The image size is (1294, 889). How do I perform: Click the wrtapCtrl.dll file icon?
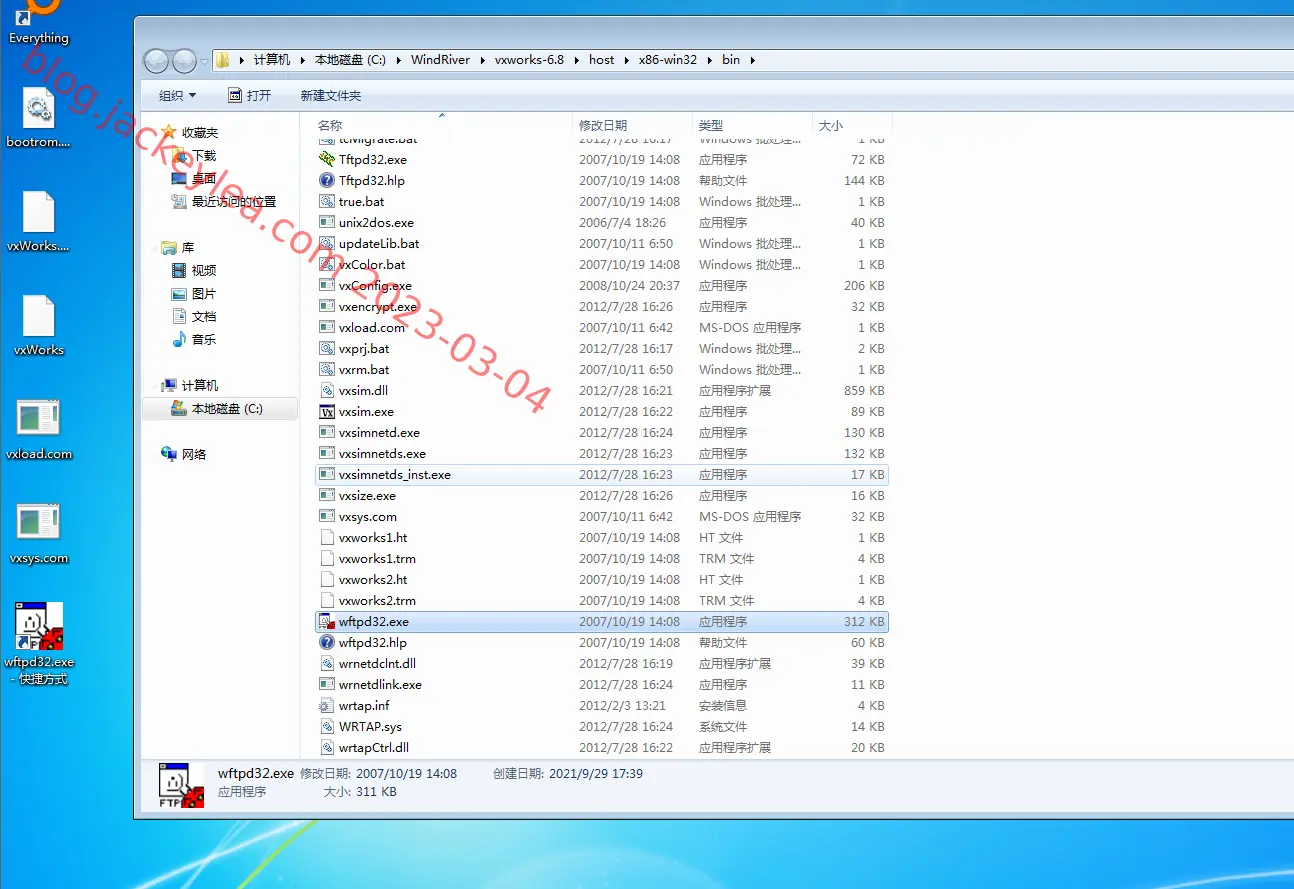coord(326,748)
